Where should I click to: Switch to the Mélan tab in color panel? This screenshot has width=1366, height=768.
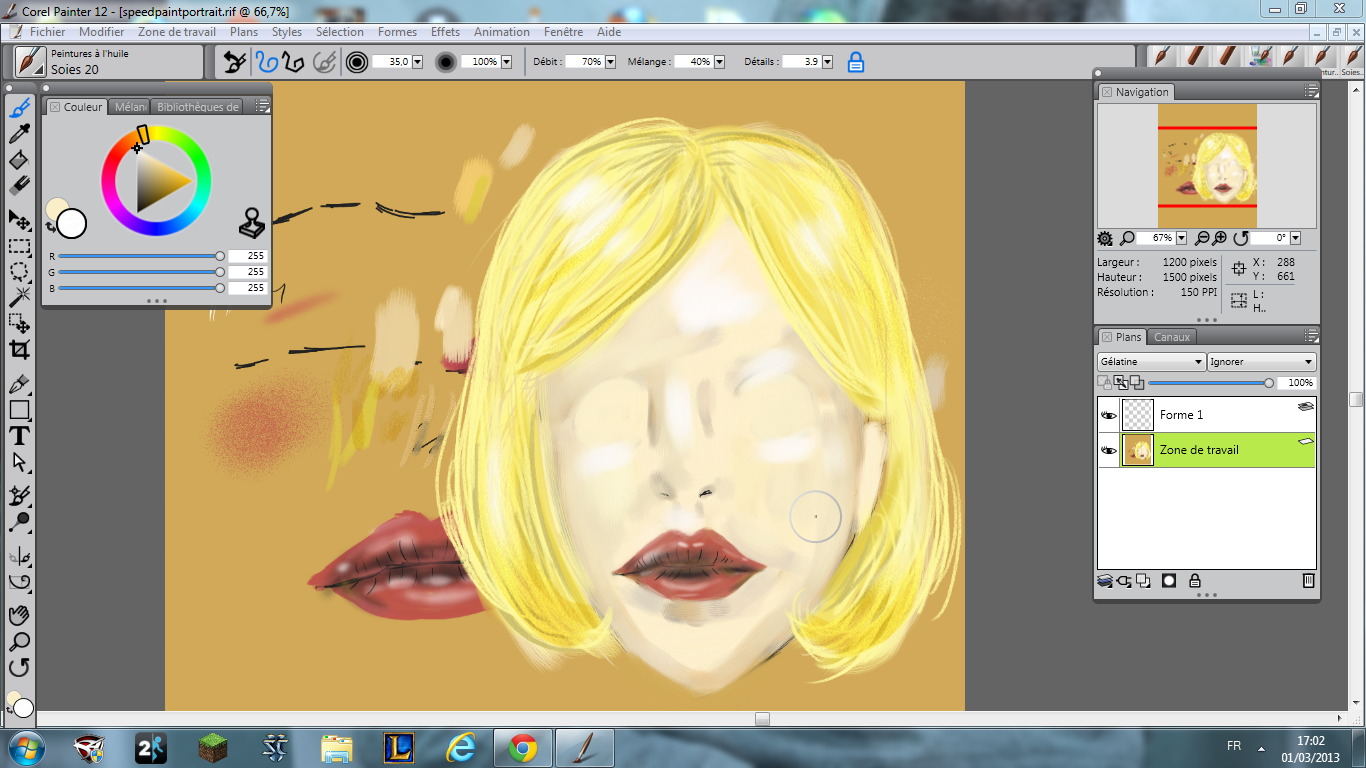[129, 107]
